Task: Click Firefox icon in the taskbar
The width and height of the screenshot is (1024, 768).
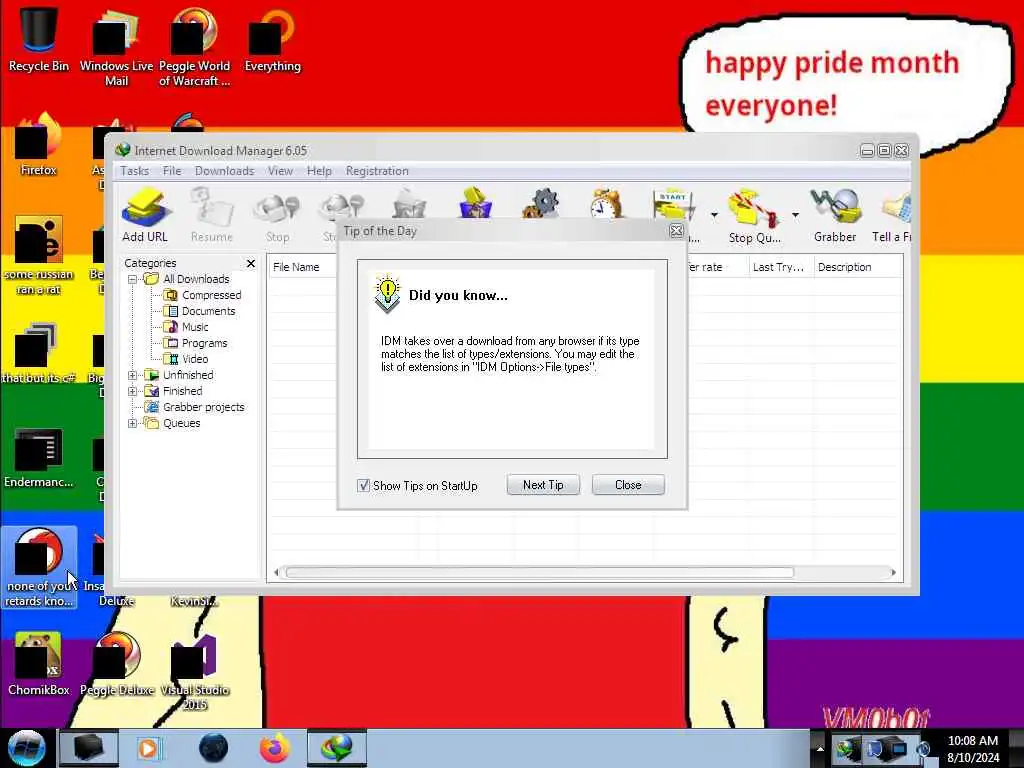Action: (275, 748)
